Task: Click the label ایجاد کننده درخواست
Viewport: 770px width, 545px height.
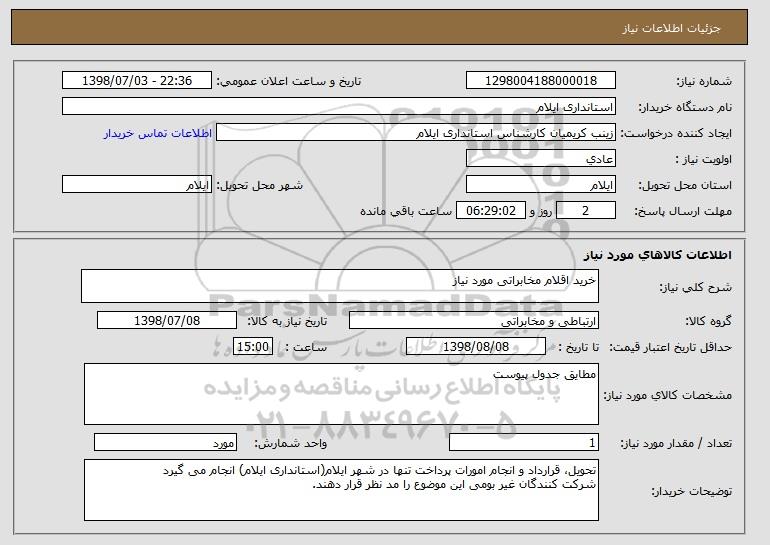Action: 676,133
